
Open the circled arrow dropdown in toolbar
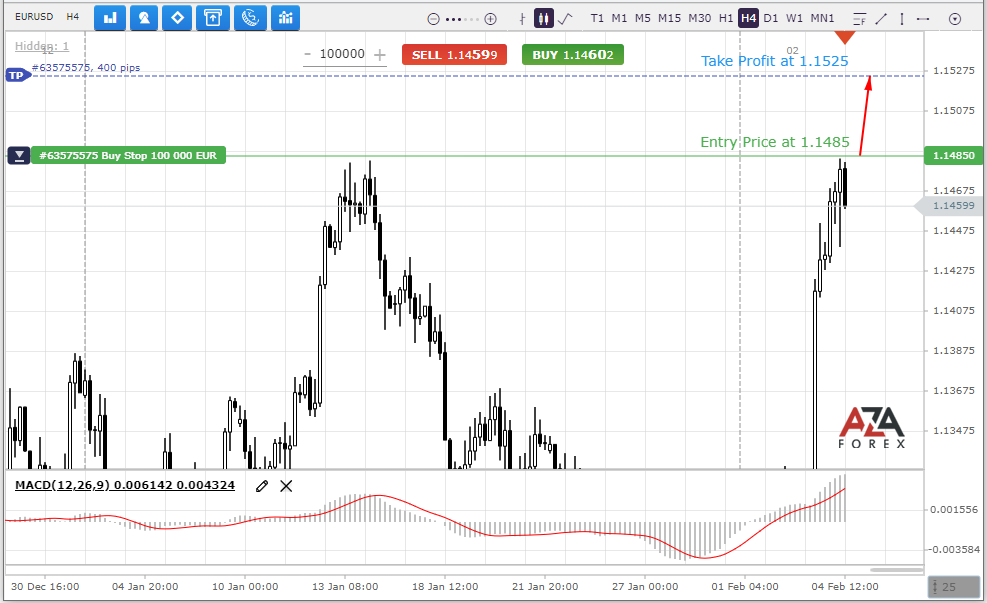tap(955, 19)
